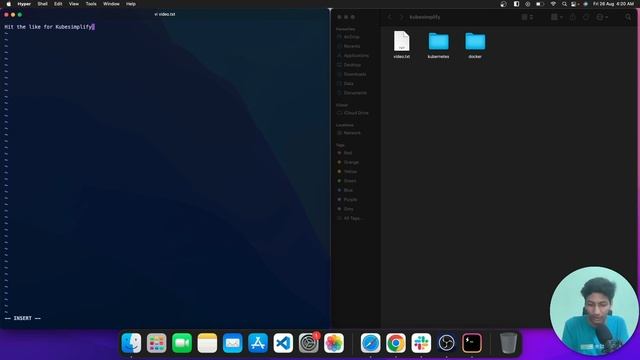The height and width of the screenshot is (360, 640).
Task: Click 'vi video.txt' Hyper window title
Action: click(x=165, y=14)
